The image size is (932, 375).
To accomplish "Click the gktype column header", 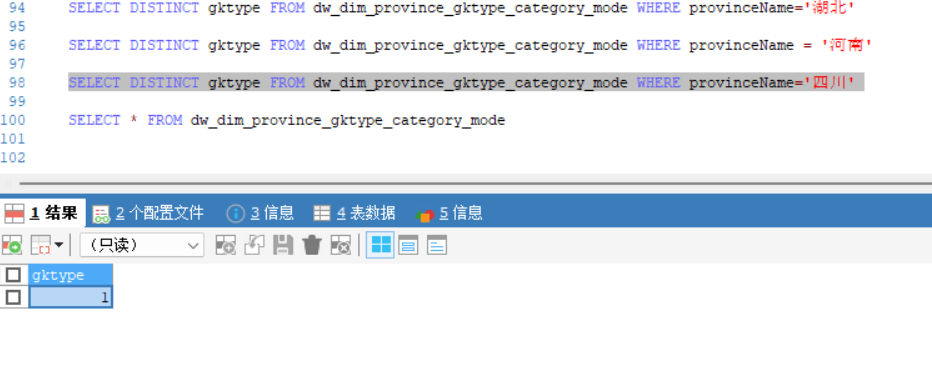I will pyautogui.click(x=70, y=275).
